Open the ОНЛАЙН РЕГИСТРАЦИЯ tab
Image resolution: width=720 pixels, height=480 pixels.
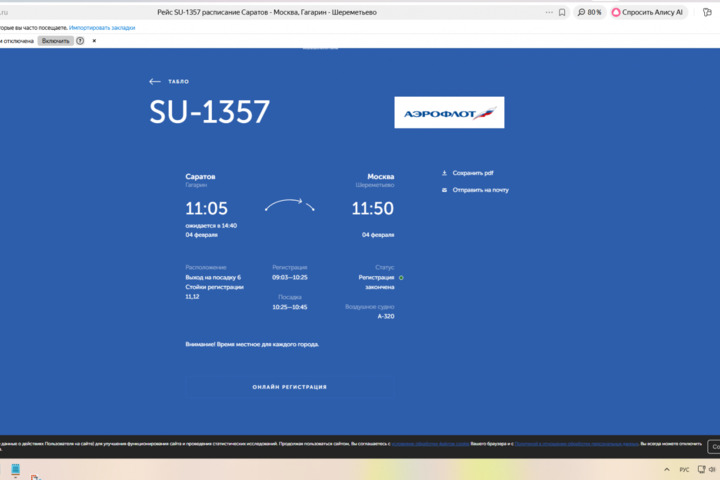pos(289,387)
